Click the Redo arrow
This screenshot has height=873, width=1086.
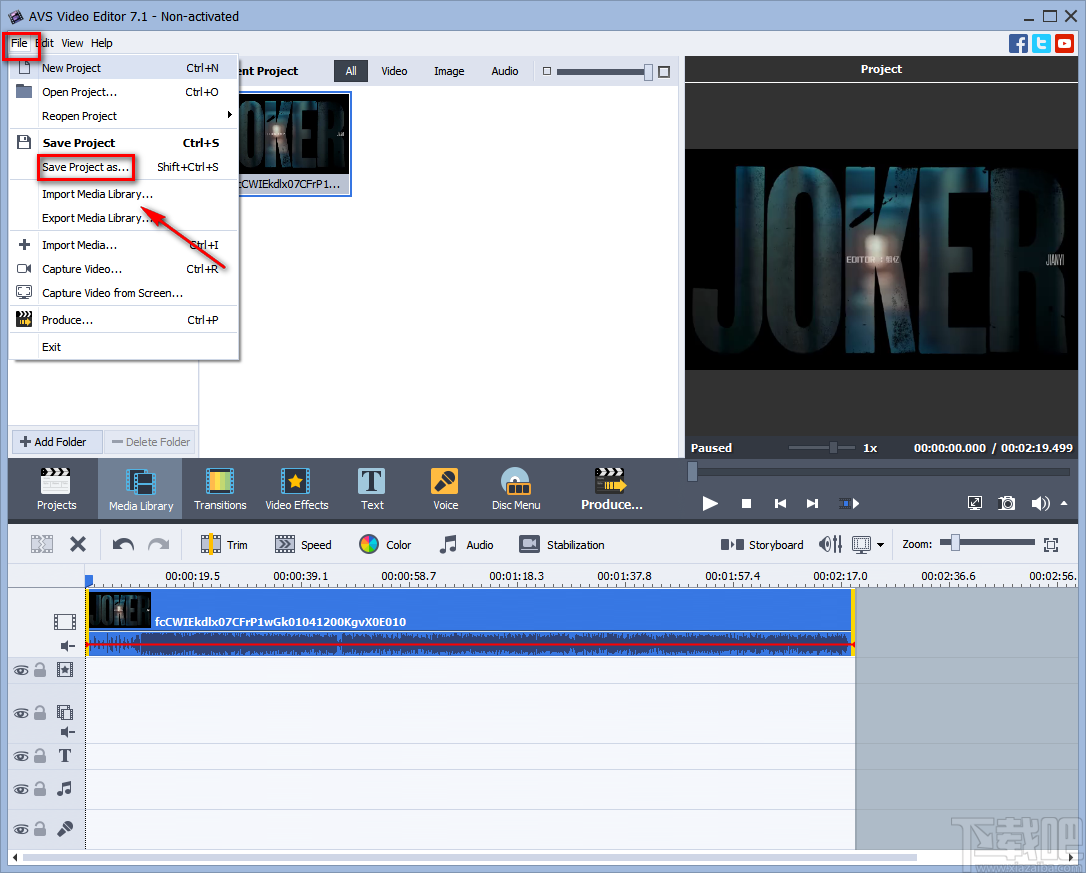point(159,545)
